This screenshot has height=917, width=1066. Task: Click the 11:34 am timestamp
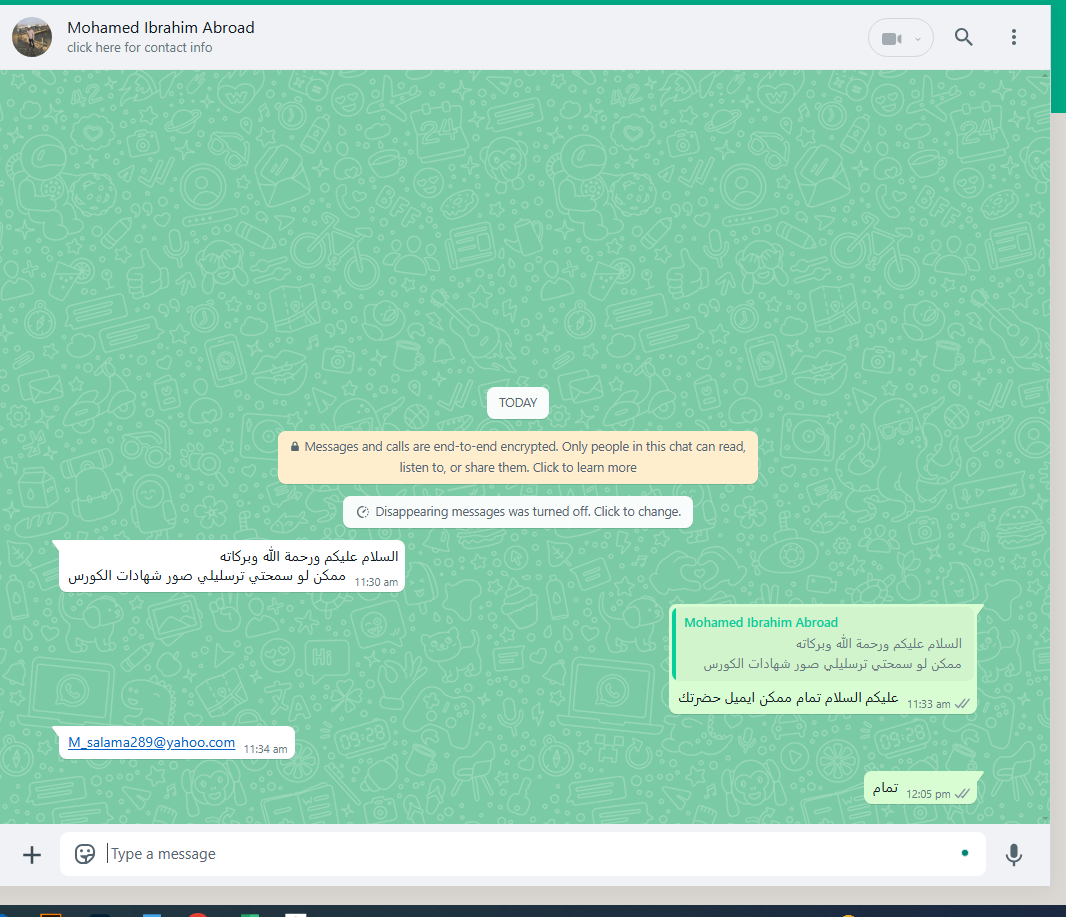(266, 749)
